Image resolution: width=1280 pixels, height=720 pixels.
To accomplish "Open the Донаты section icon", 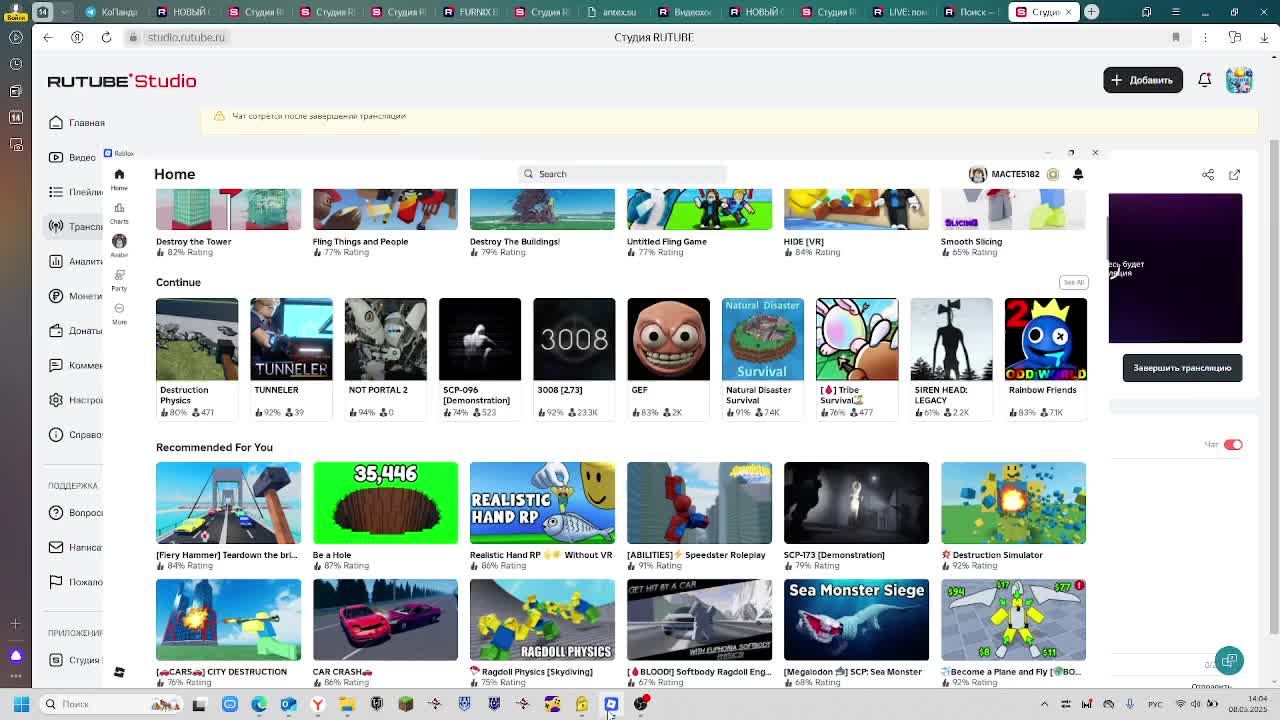I will click(x=56, y=330).
